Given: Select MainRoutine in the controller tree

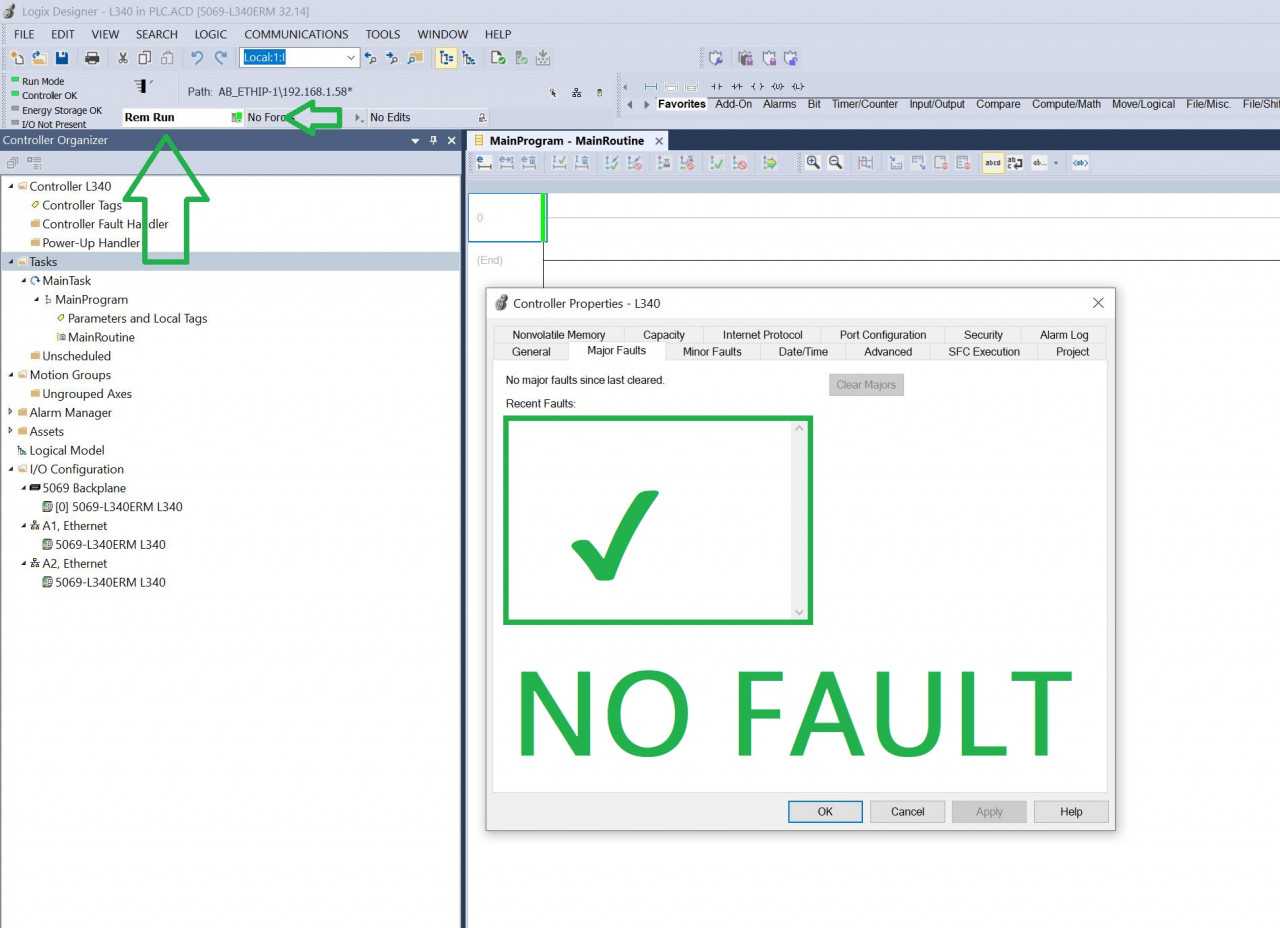Looking at the screenshot, I should coord(101,337).
